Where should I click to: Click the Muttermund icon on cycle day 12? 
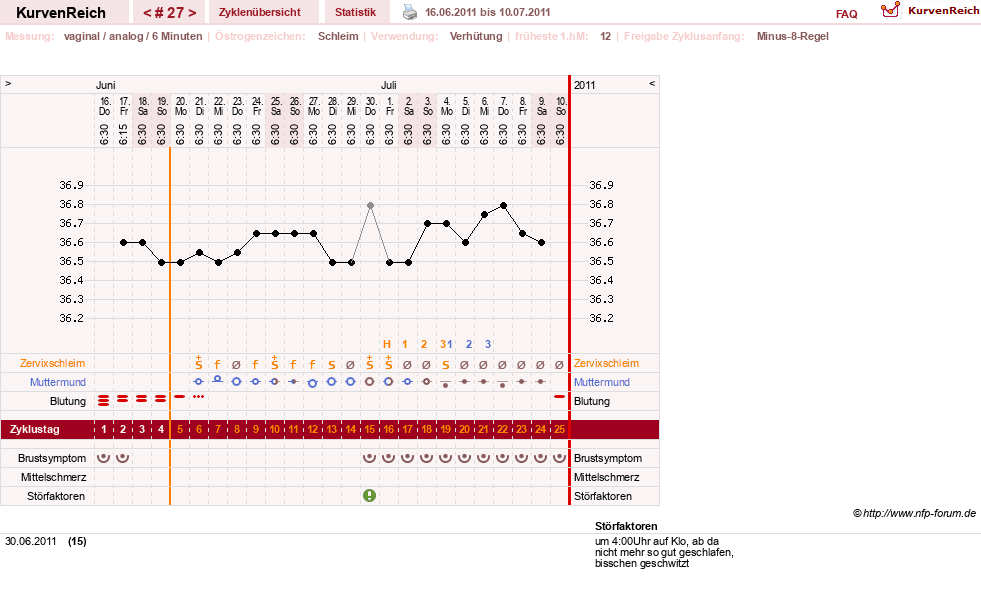coord(313,383)
